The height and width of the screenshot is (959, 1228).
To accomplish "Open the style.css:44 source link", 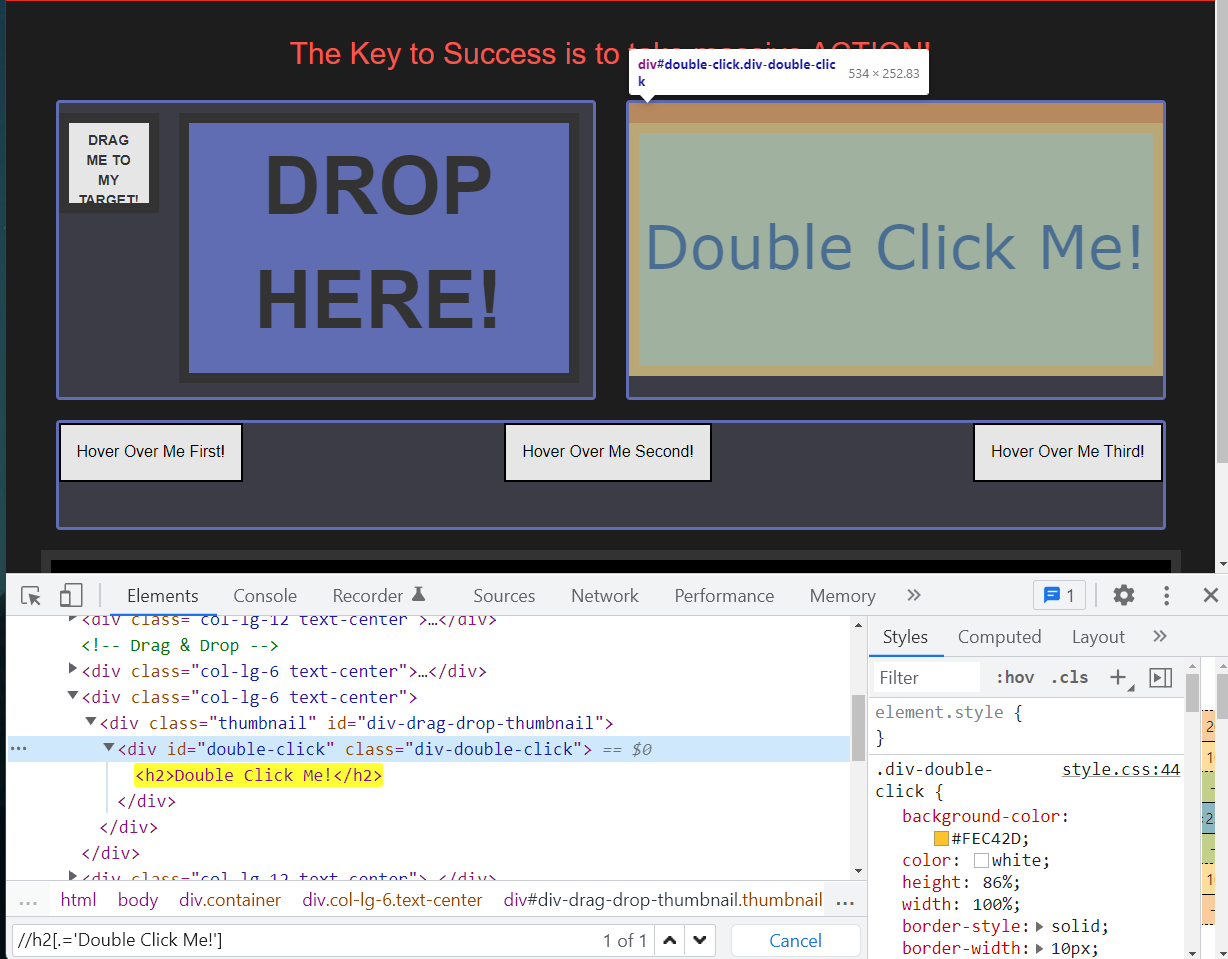I will point(1120,770).
